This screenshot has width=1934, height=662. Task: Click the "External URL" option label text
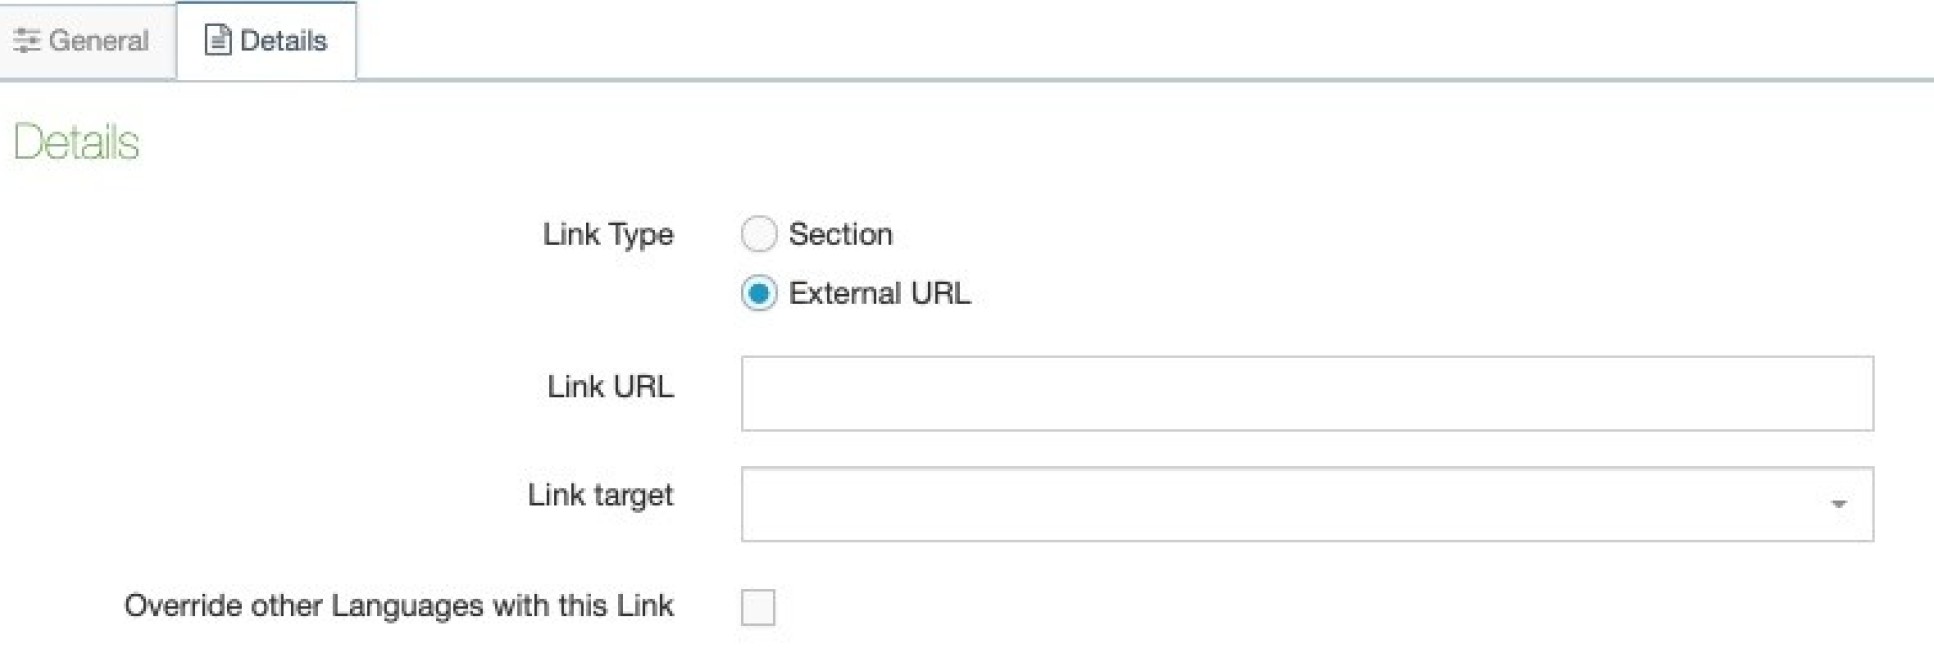(x=879, y=293)
